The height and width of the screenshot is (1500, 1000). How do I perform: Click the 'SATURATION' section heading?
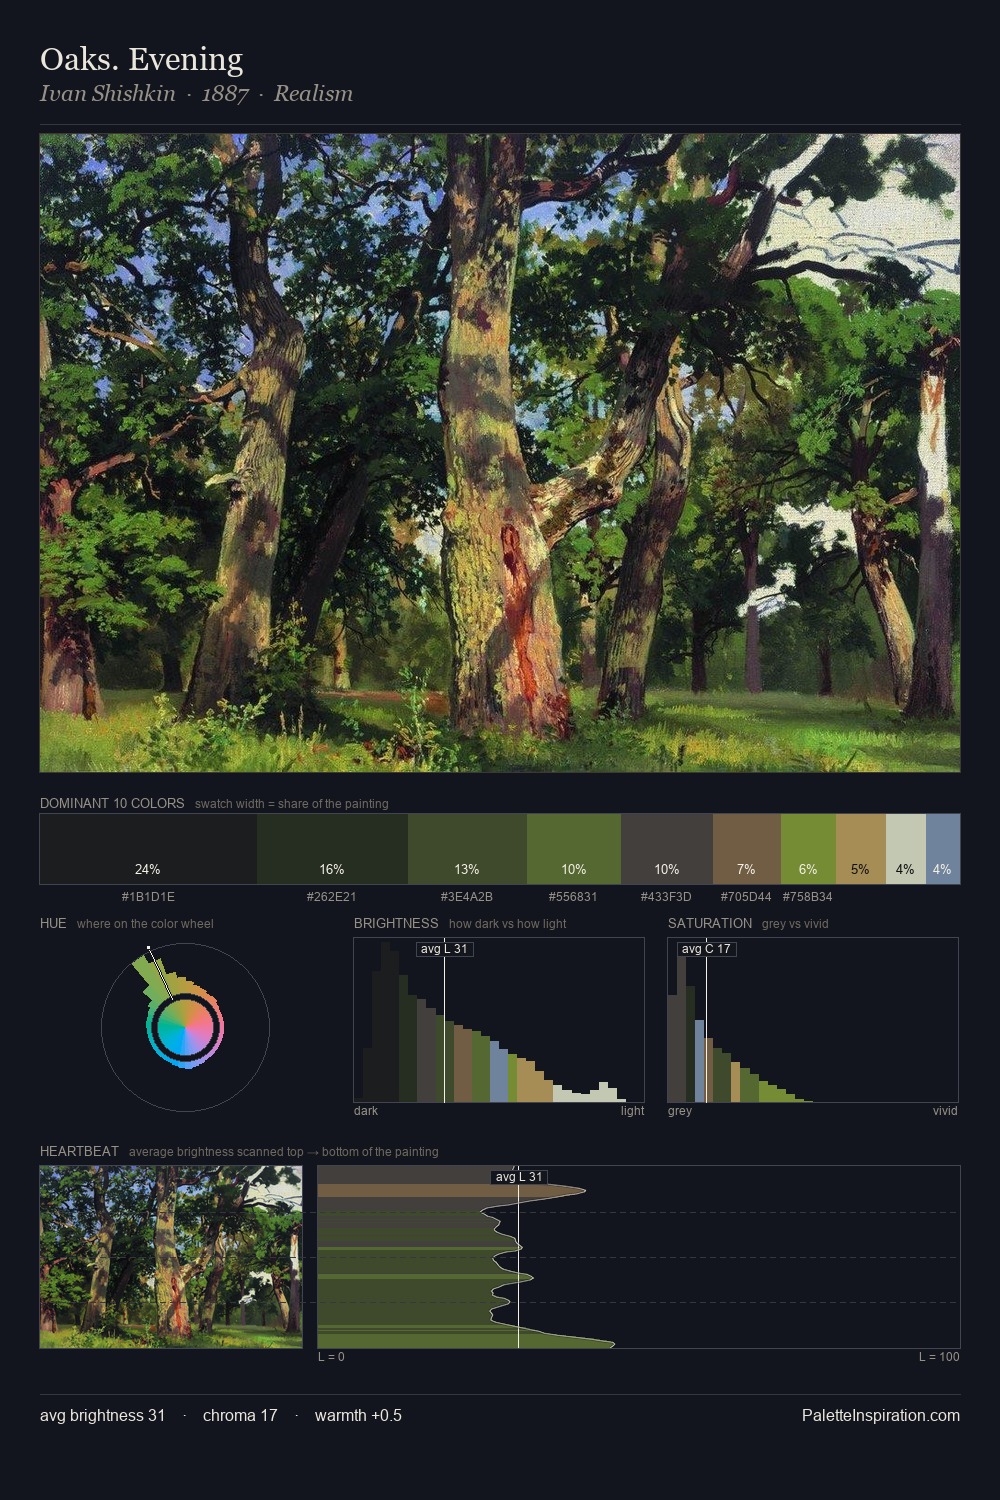tap(710, 923)
